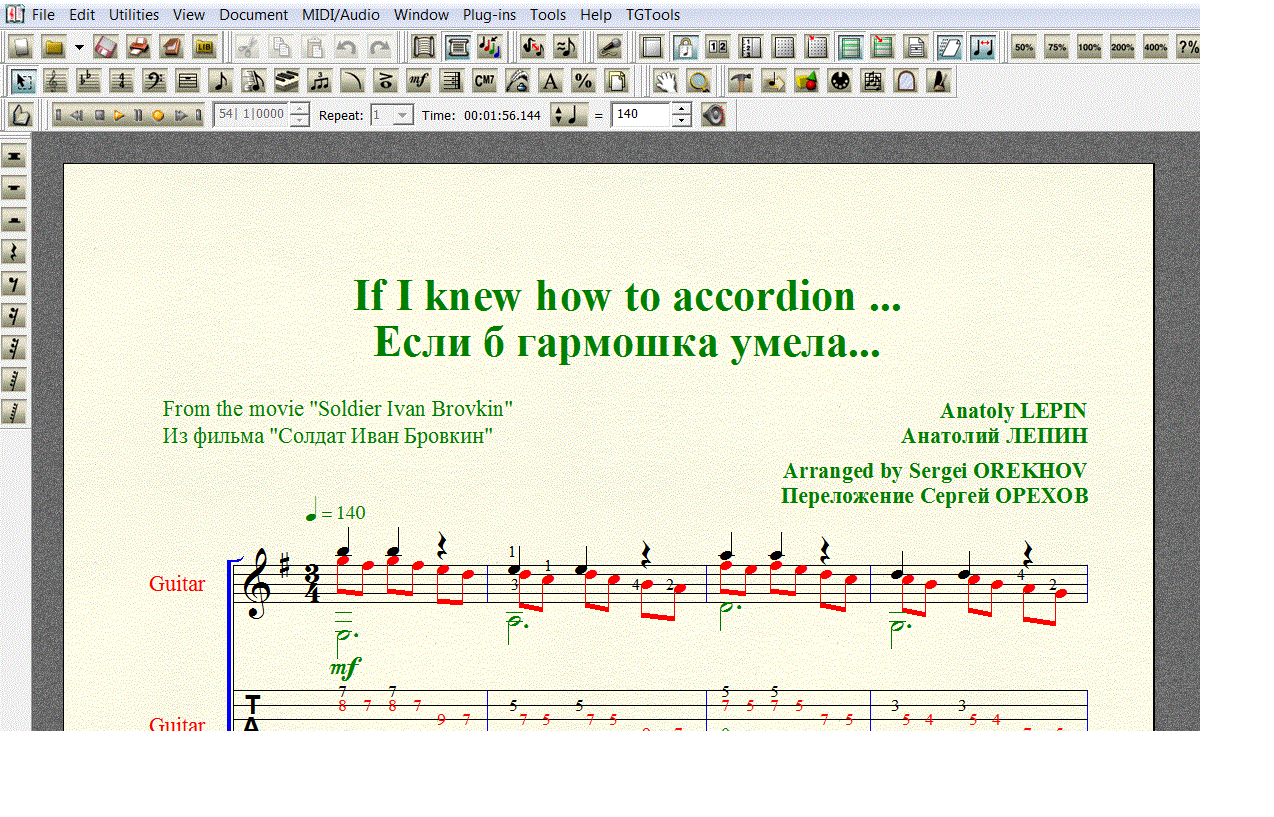Open the tempo note duration selector

pos(569,115)
